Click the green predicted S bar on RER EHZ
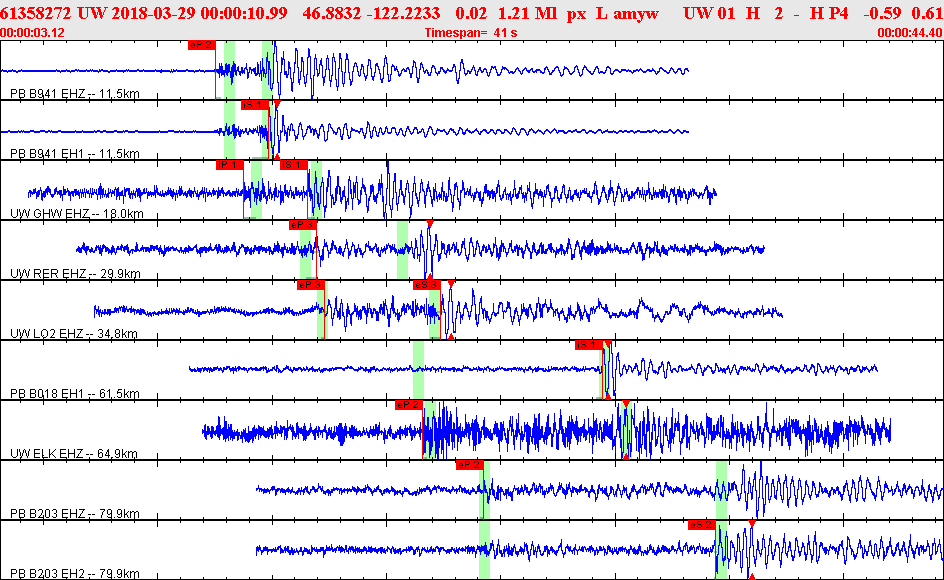 tap(402, 250)
